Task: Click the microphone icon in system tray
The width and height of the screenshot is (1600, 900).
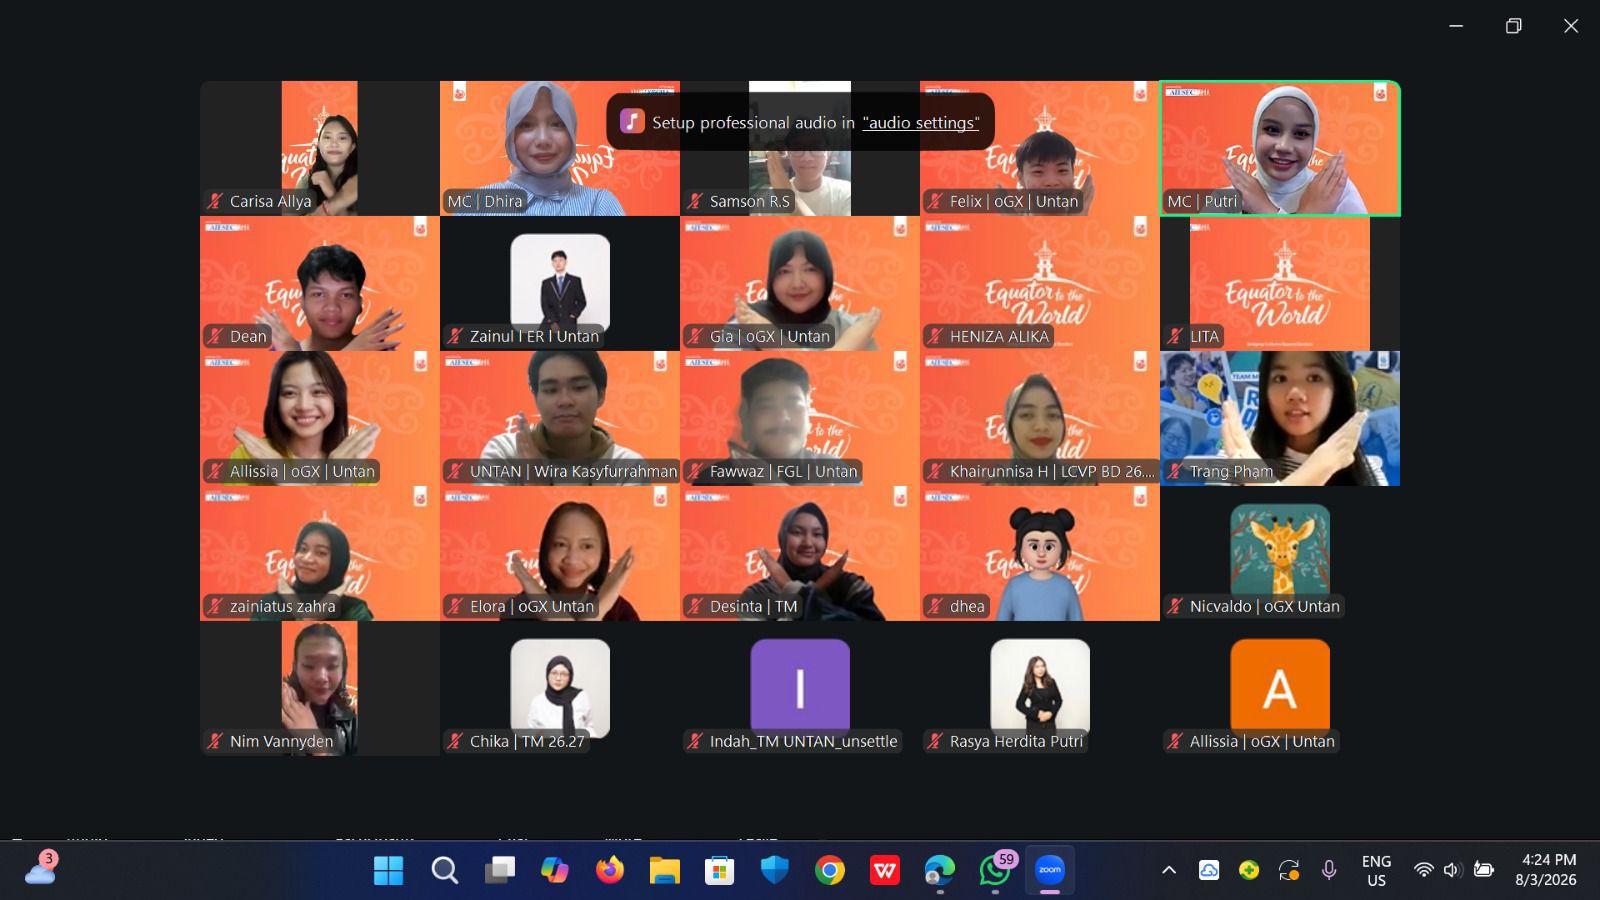Action: point(1329,870)
